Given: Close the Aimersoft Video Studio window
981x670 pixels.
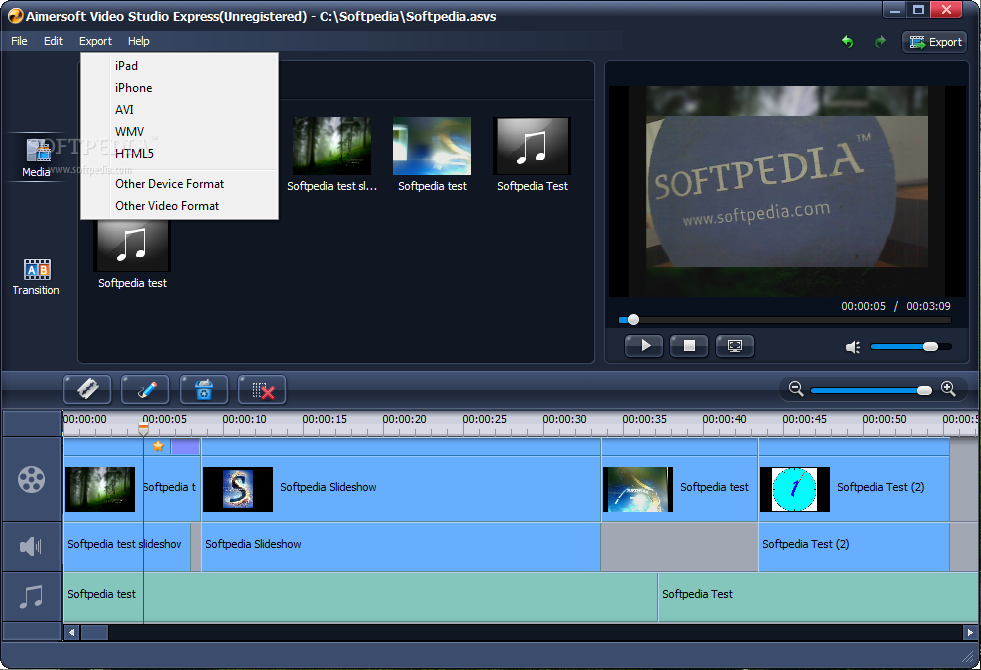Looking at the screenshot, I should pos(947,9).
